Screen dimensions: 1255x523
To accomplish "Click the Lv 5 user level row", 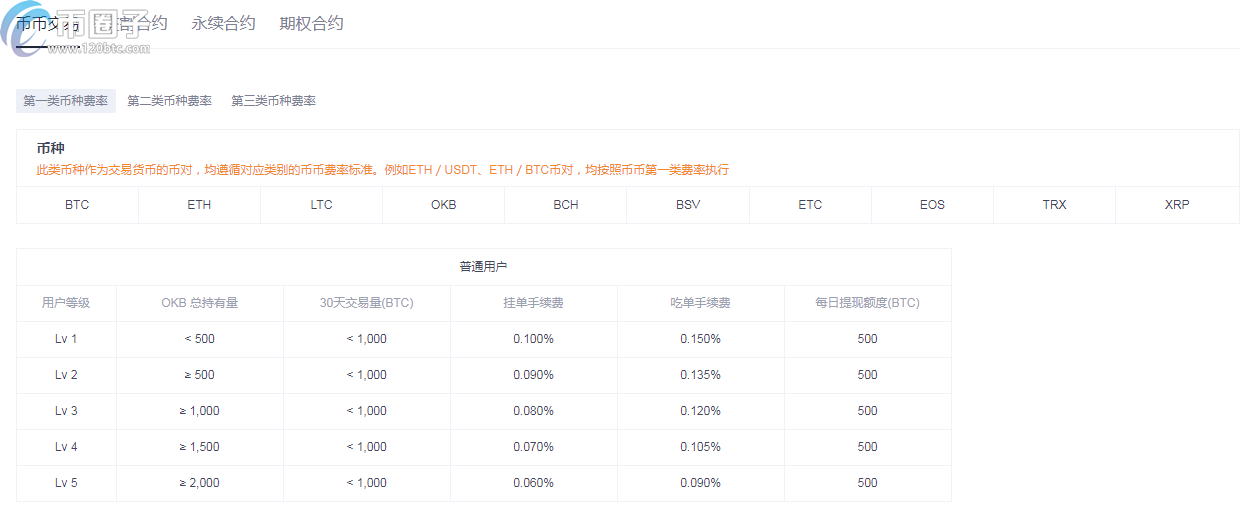I will [66, 483].
